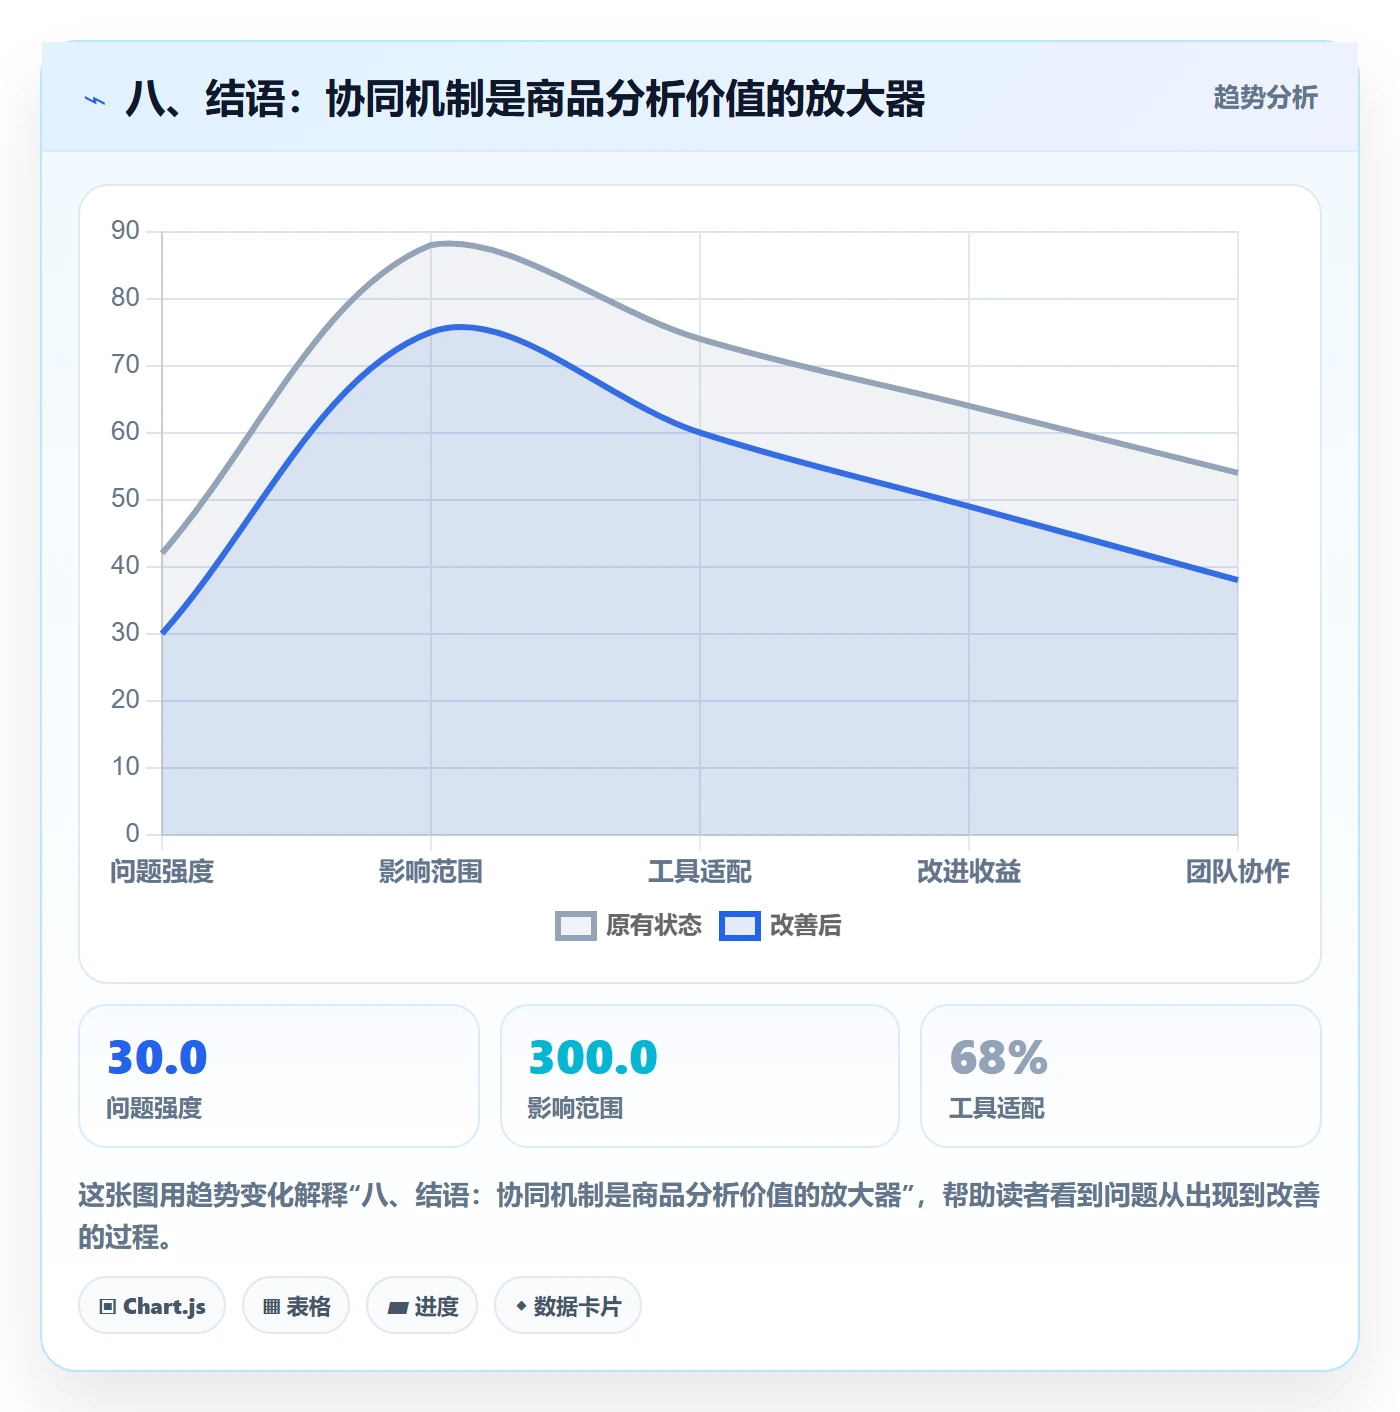Toggle the 改善后 legend item
Screen dimensions: 1400x1412
tap(780, 925)
